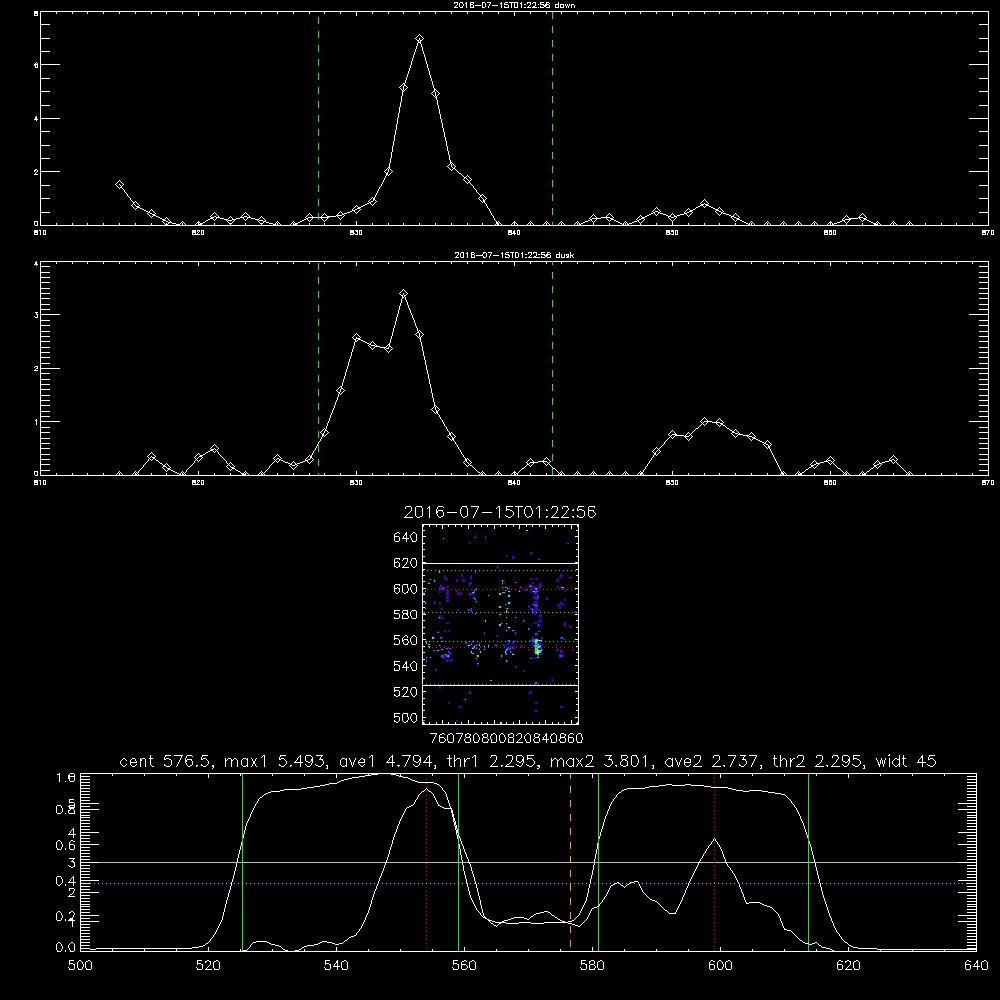The width and height of the screenshot is (1000, 1000).
Task: Select red dotted line near 600 in bottom plot
Action: pos(714,862)
